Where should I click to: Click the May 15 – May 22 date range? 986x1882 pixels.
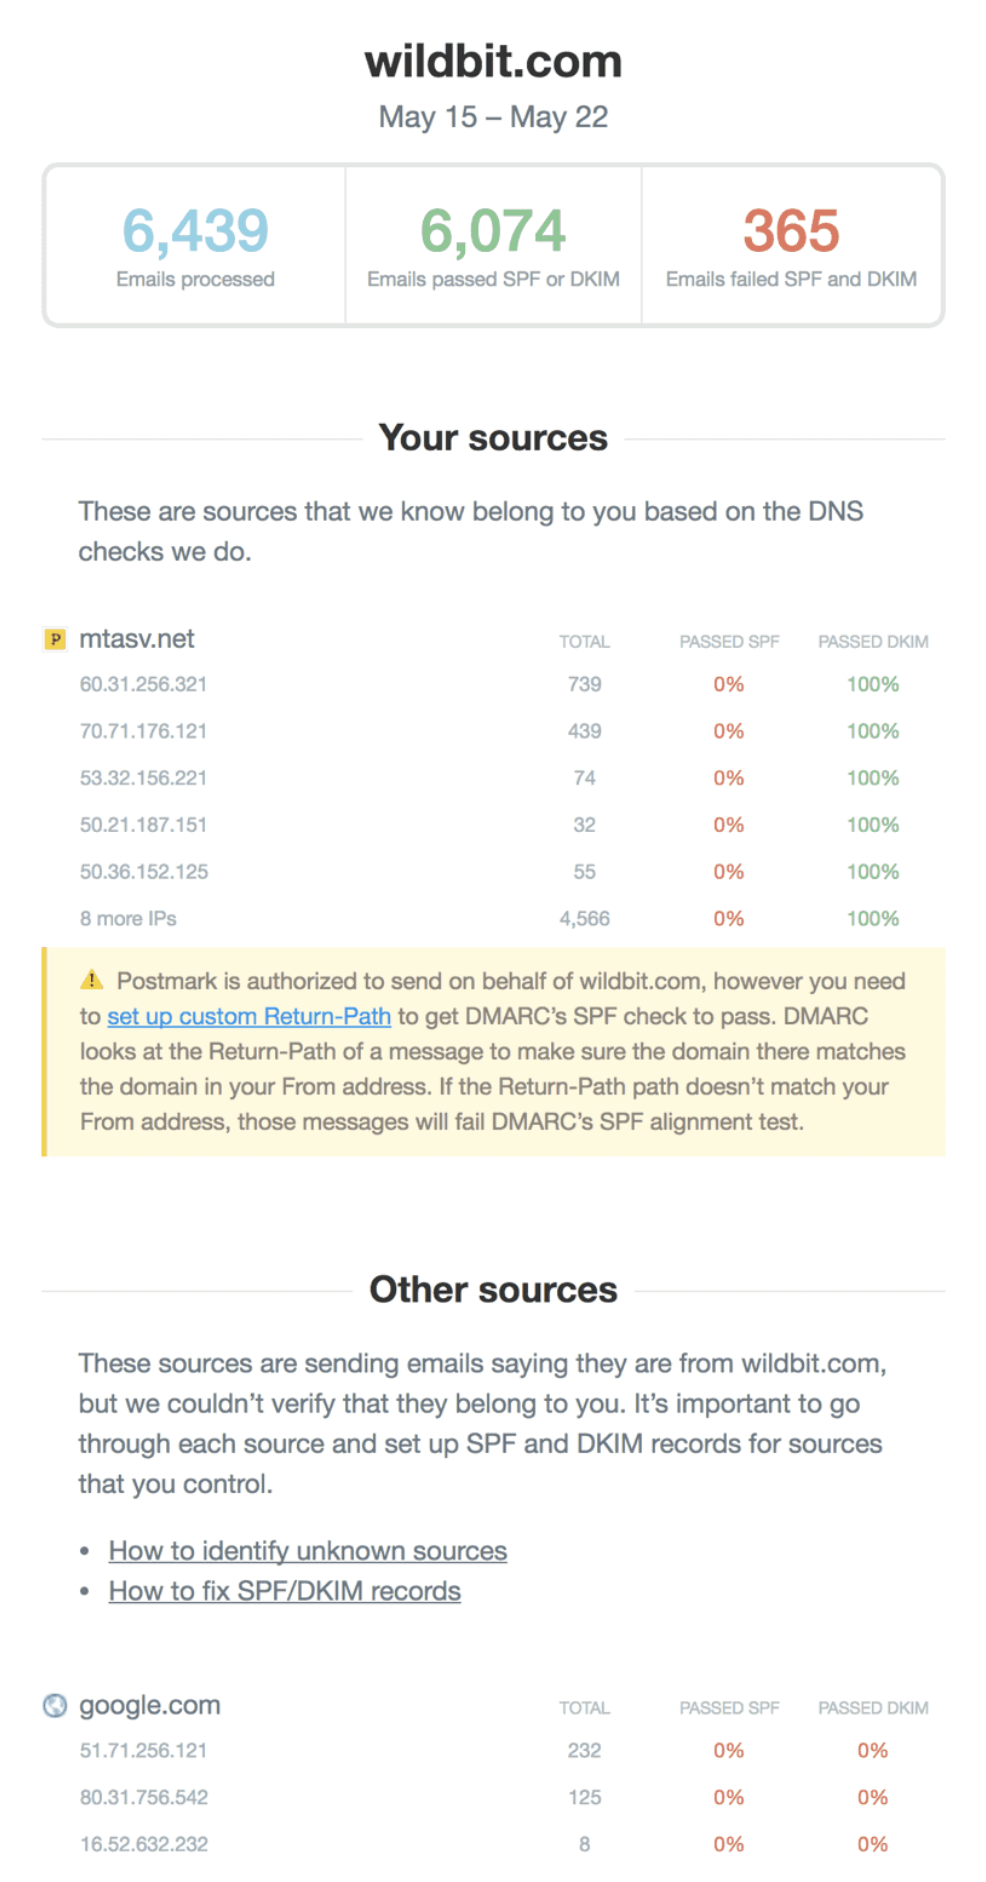point(493,117)
